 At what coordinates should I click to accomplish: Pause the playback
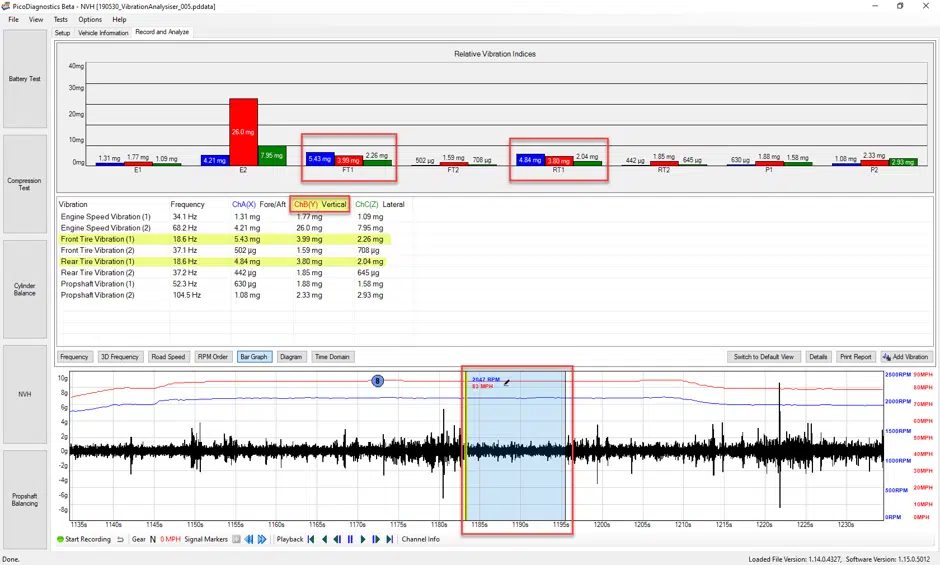[350, 539]
